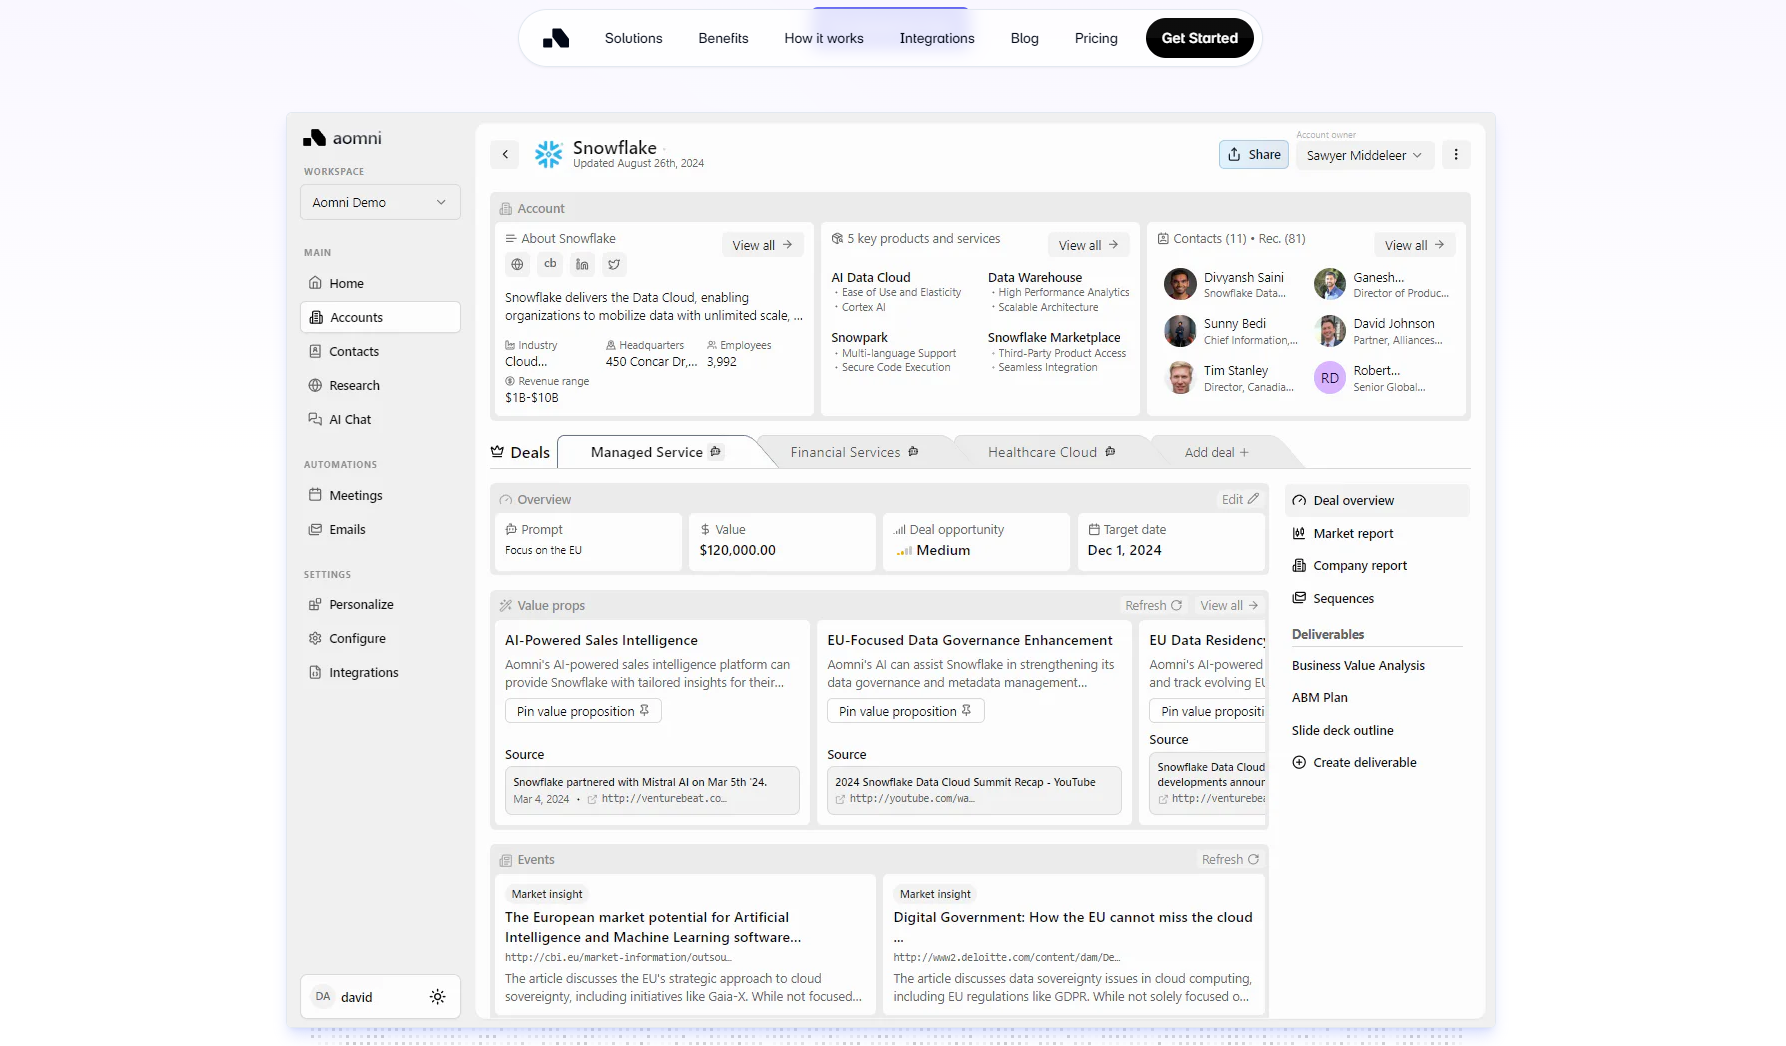Pin the AI-Powered Sales Intelligence value proposition
This screenshot has height=1046, width=1786.
(582, 710)
